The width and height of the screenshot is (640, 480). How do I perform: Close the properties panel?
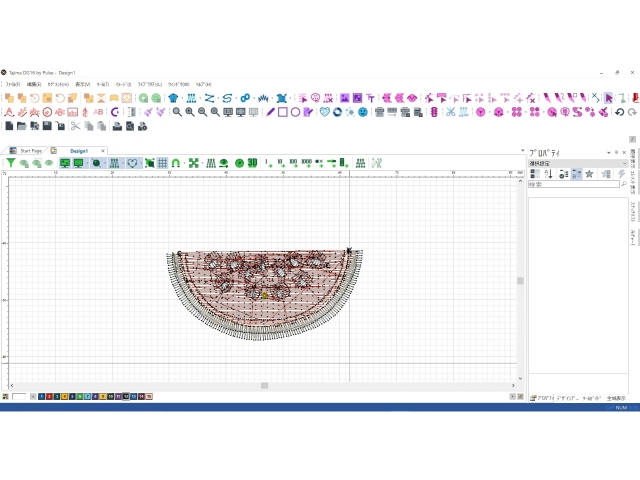624,153
